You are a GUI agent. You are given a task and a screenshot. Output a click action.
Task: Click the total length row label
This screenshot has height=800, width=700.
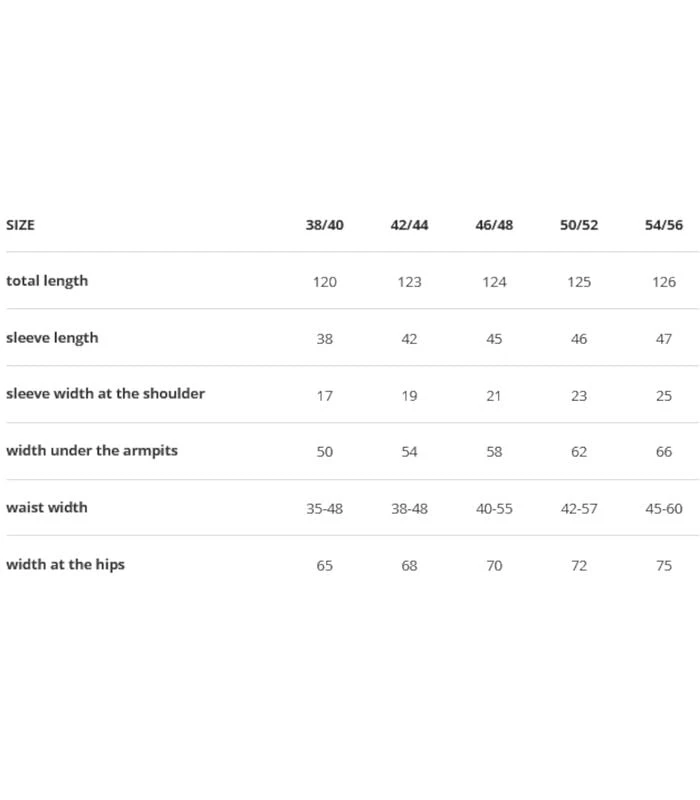47,281
